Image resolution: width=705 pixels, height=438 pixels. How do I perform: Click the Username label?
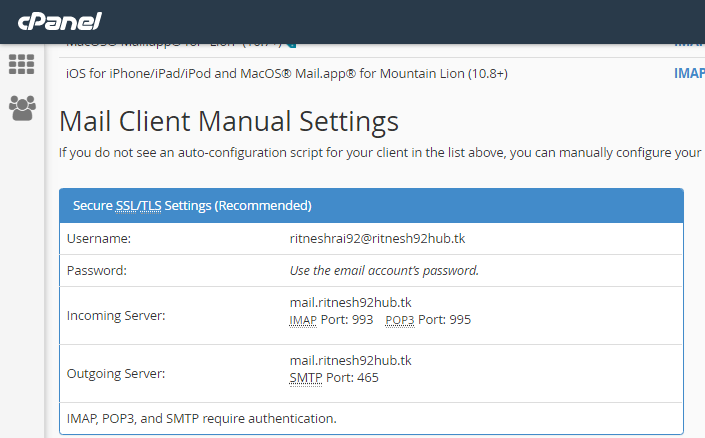(x=99, y=239)
